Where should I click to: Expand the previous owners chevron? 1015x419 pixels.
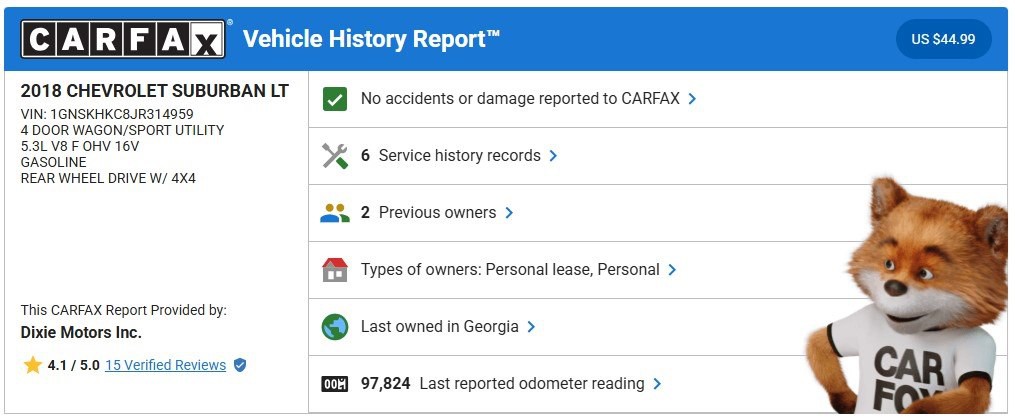(x=509, y=213)
